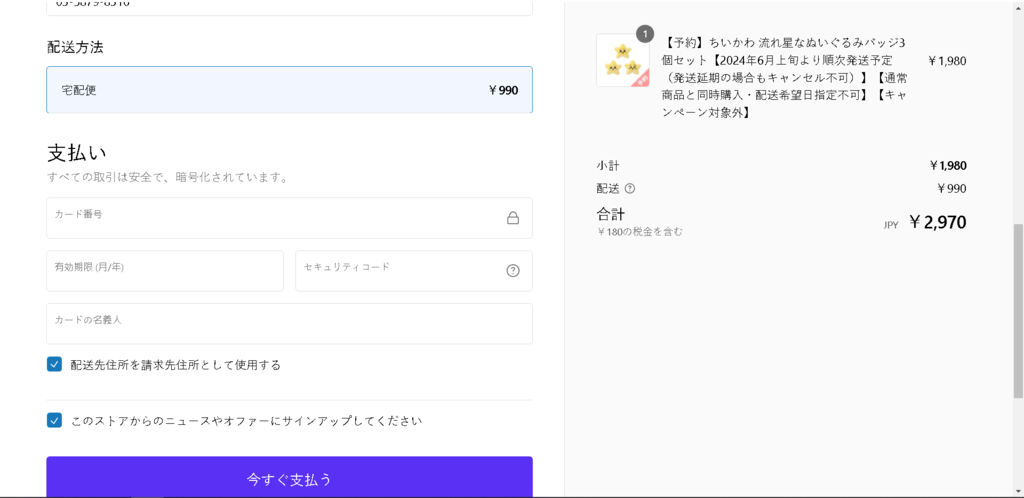This screenshot has height=498, width=1024.
Task: Click the JPY currency label
Action: (891, 225)
